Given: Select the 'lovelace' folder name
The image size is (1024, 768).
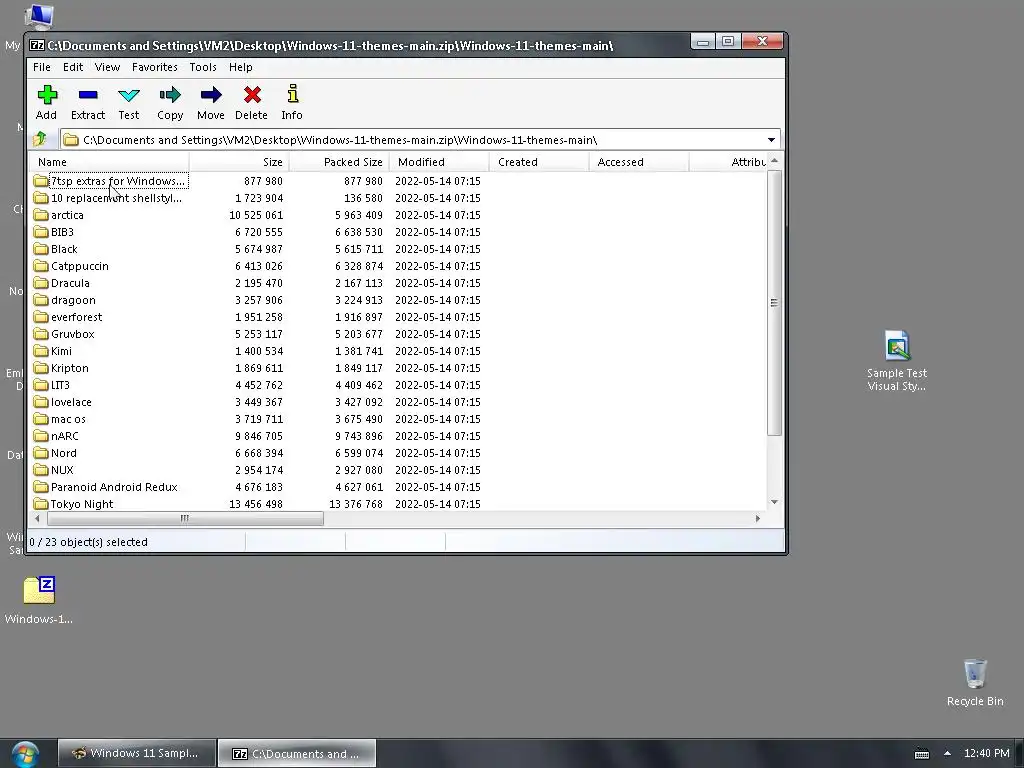Looking at the screenshot, I should 71,402.
